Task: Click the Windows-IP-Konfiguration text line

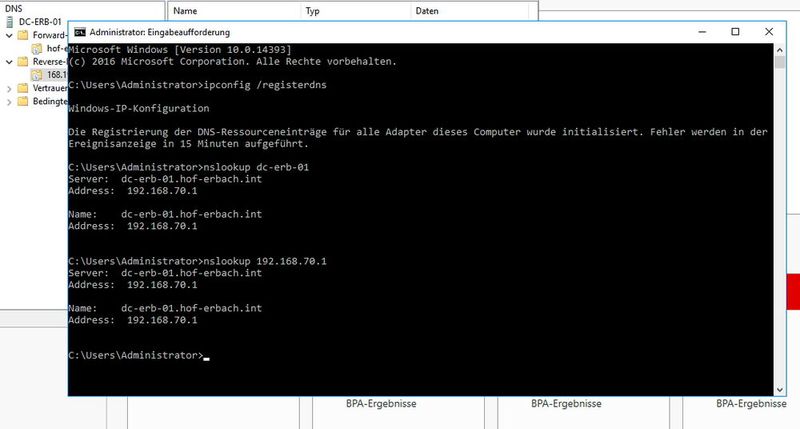Action: (x=139, y=109)
